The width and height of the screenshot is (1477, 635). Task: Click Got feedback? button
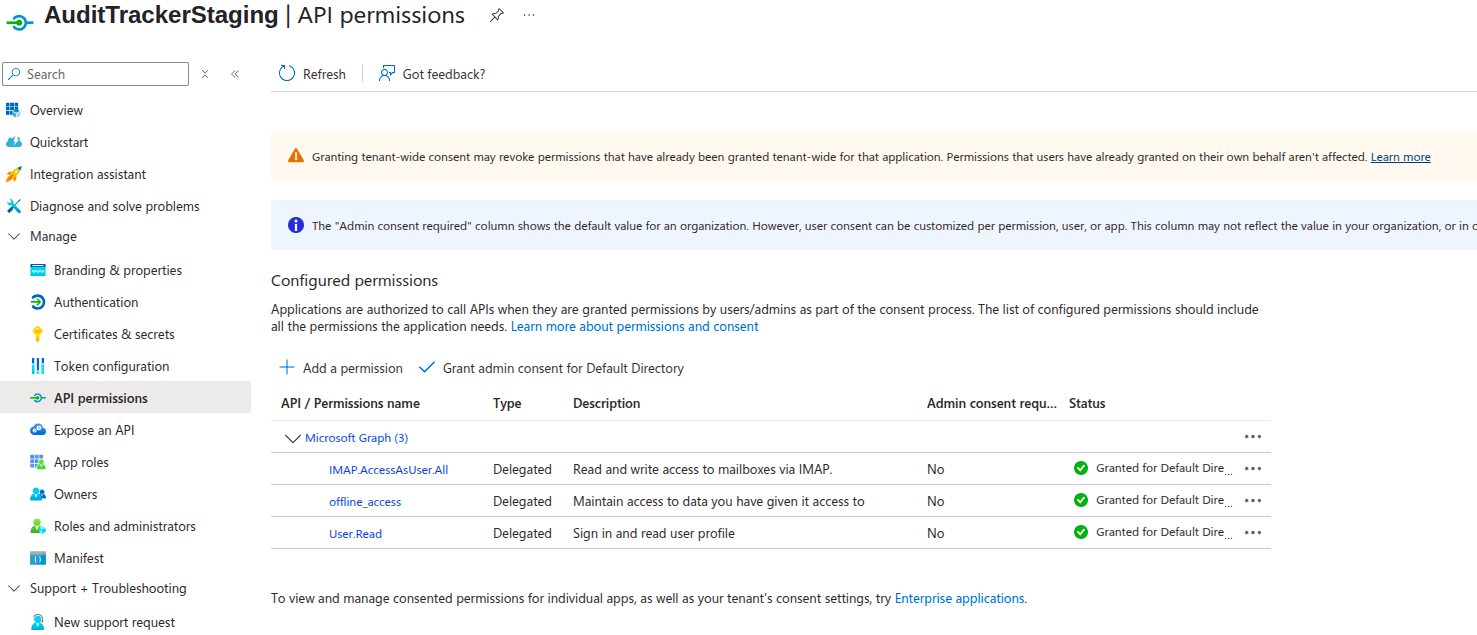(432, 74)
